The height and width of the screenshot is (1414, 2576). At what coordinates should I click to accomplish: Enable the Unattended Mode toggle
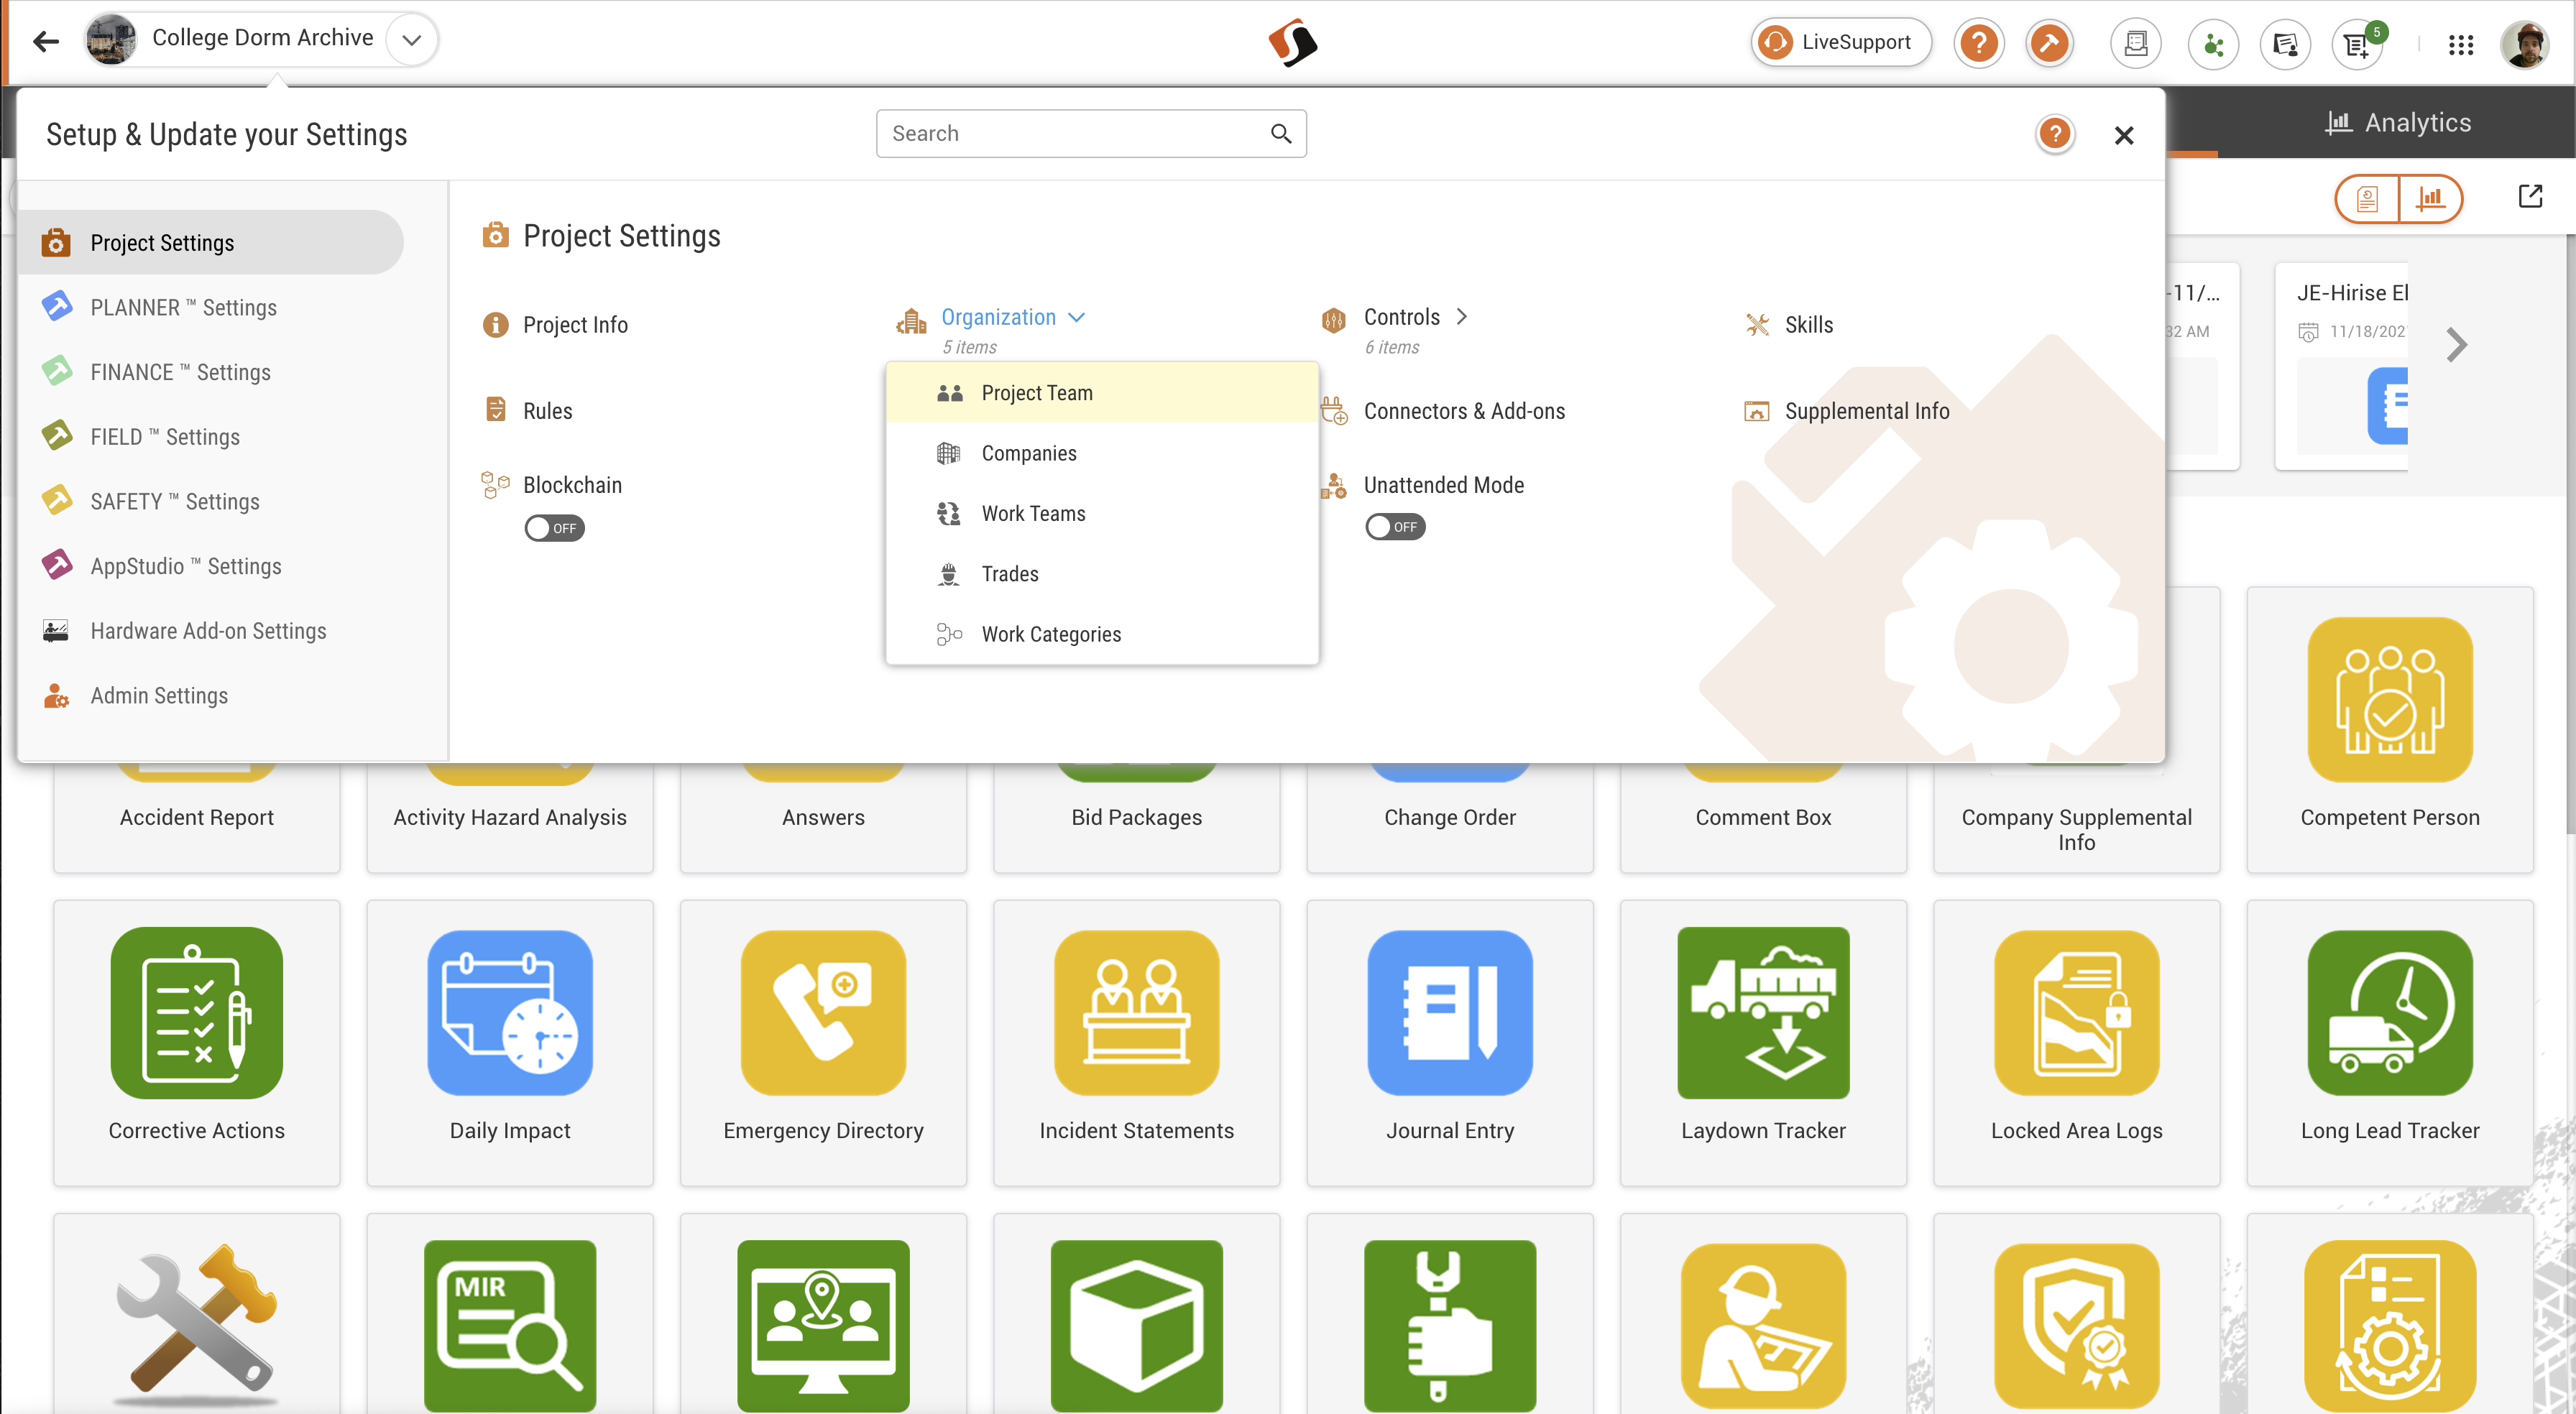(1395, 527)
